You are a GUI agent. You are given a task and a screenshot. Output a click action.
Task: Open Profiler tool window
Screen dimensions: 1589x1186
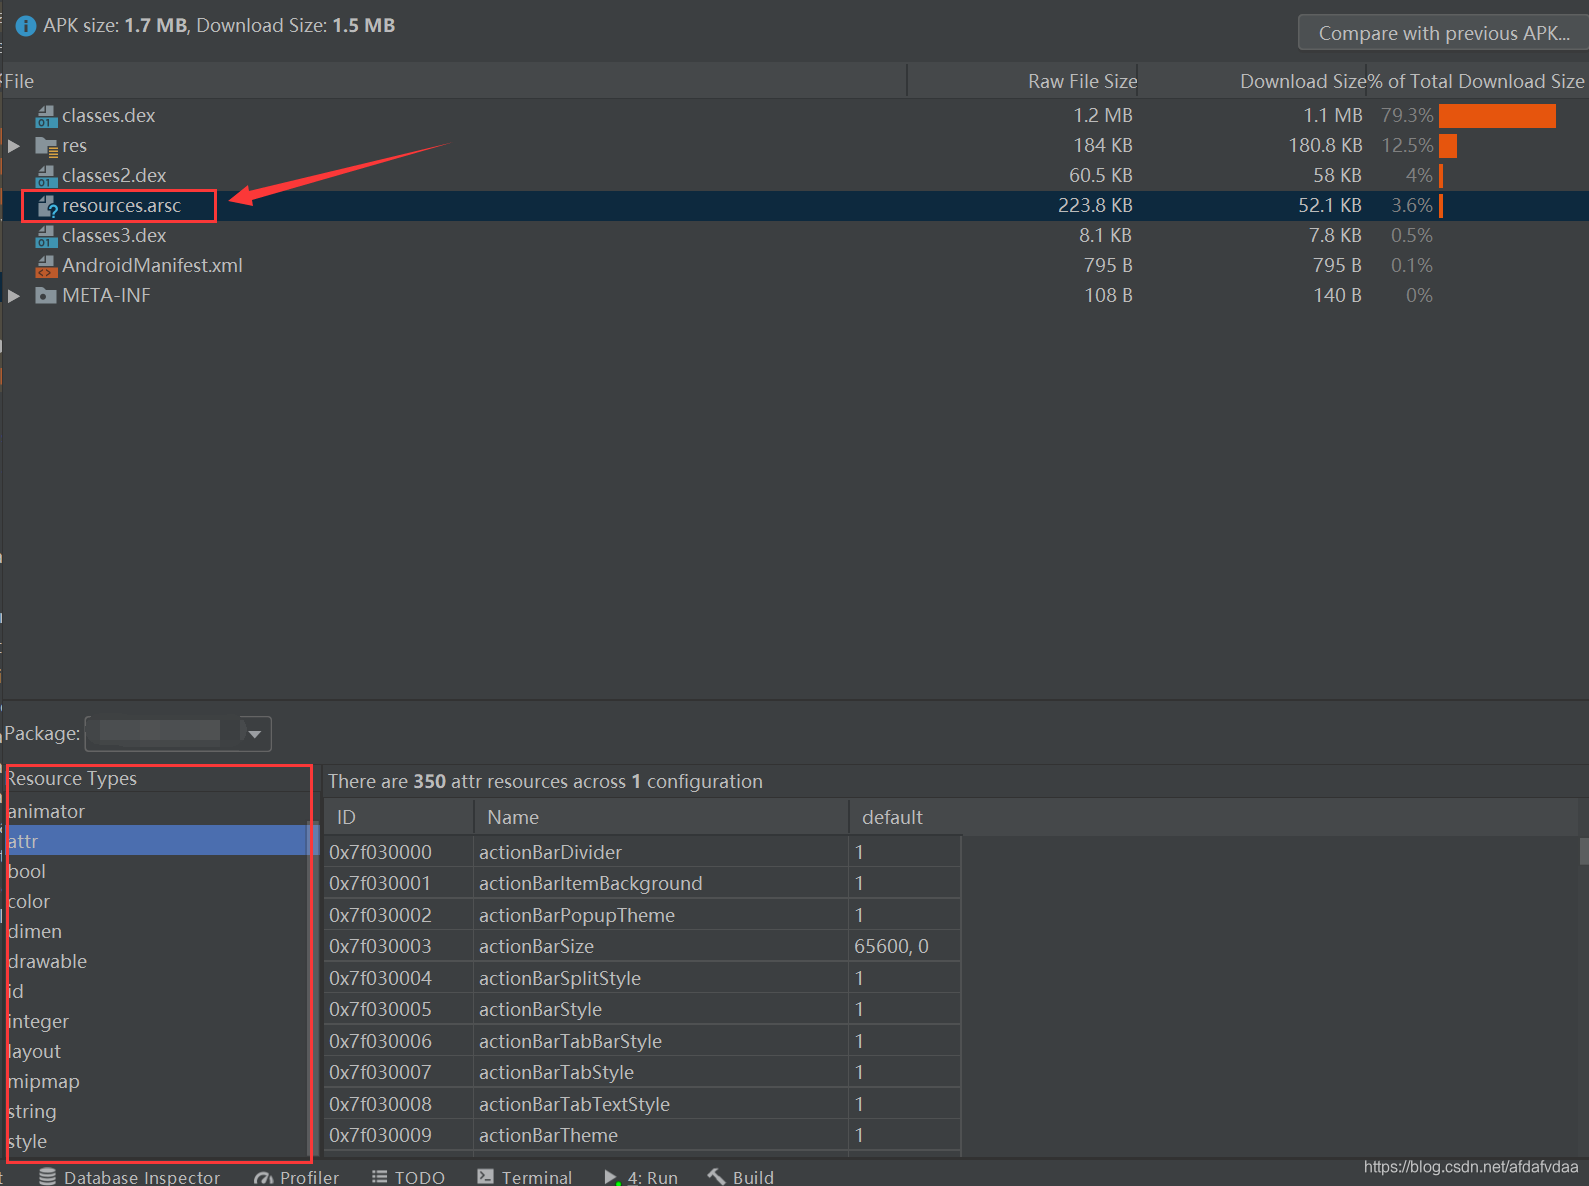[x=296, y=1177]
